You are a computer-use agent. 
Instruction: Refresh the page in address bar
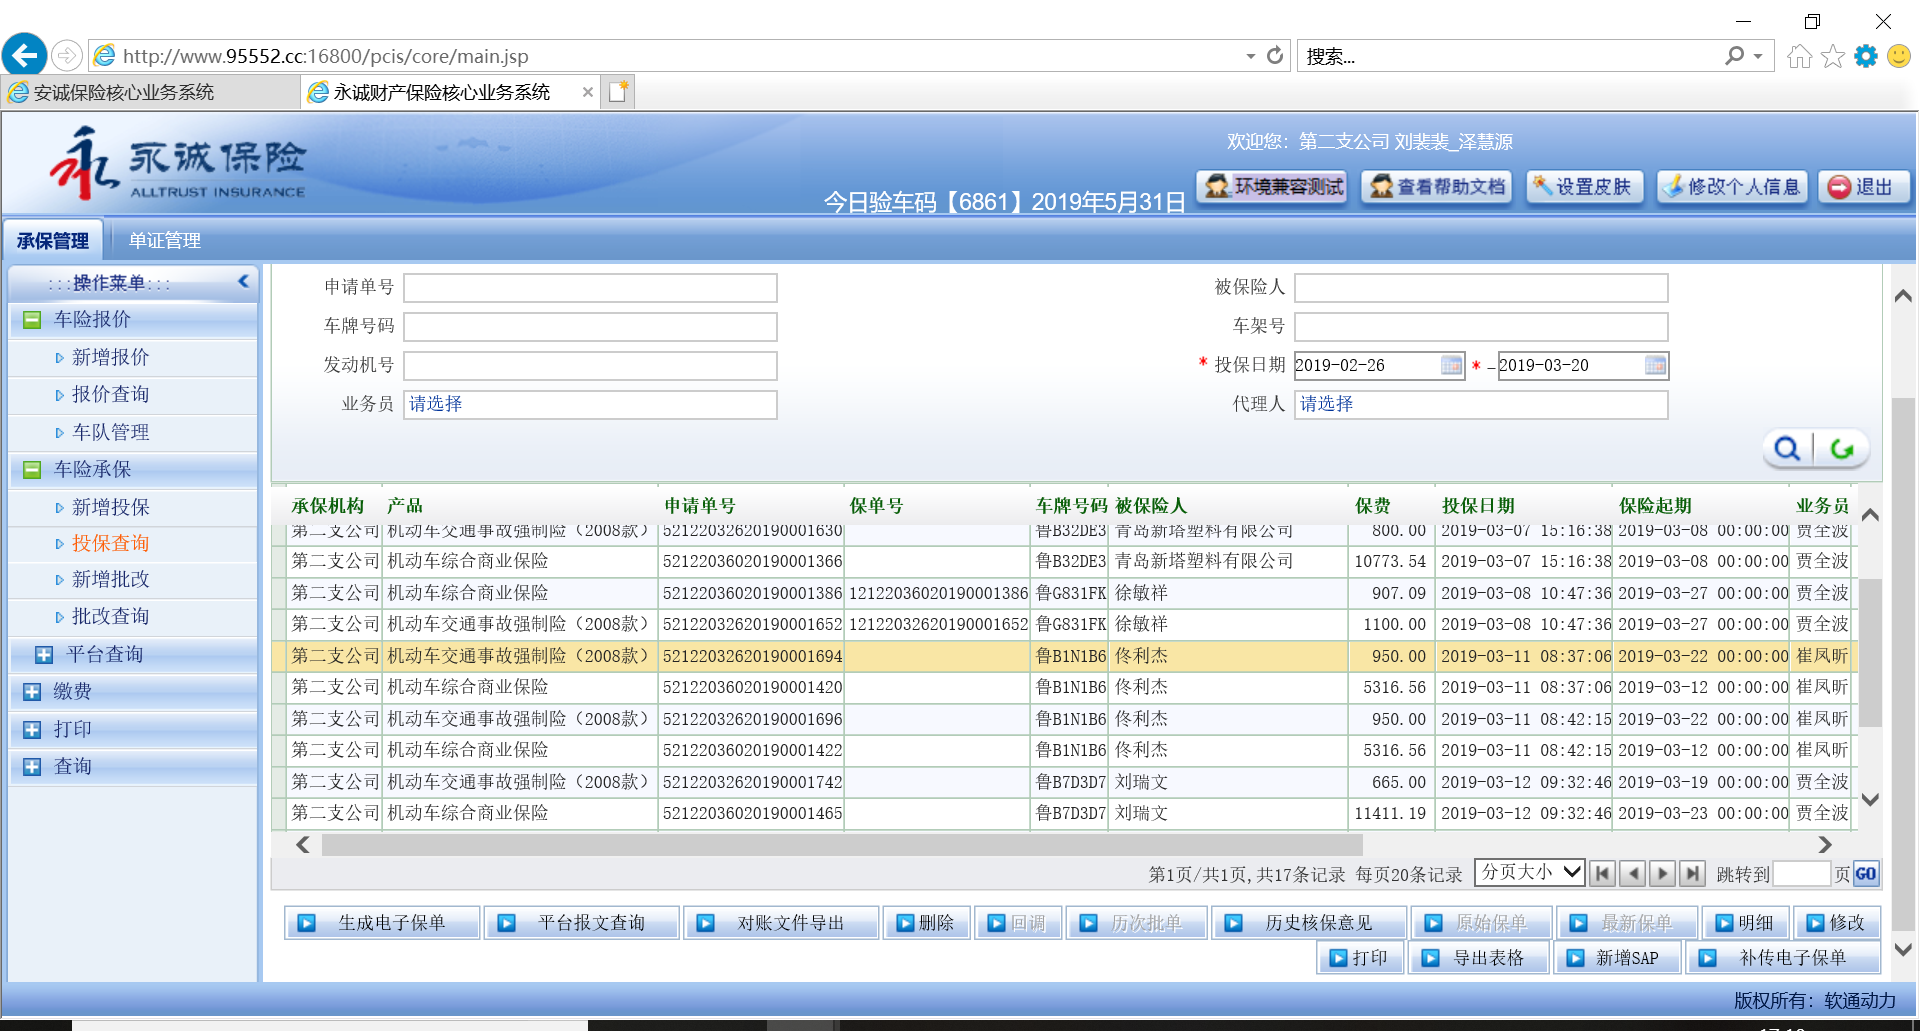[x=1275, y=56]
